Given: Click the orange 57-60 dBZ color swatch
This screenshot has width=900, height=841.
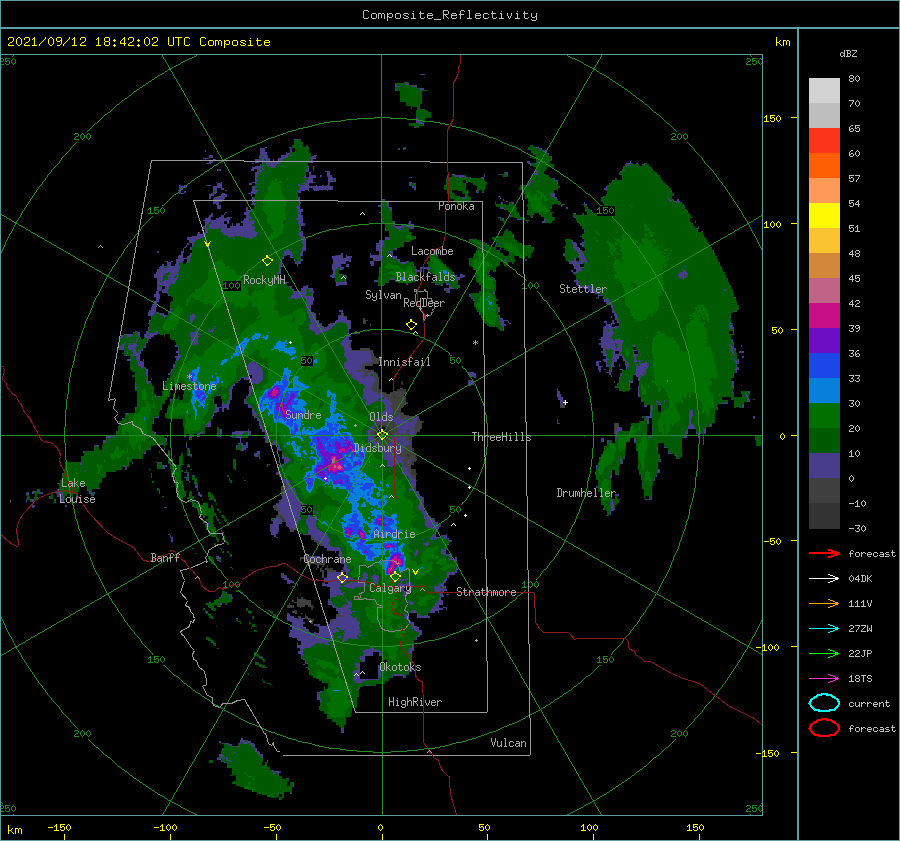Looking at the screenshot, I should click(824, 166).
